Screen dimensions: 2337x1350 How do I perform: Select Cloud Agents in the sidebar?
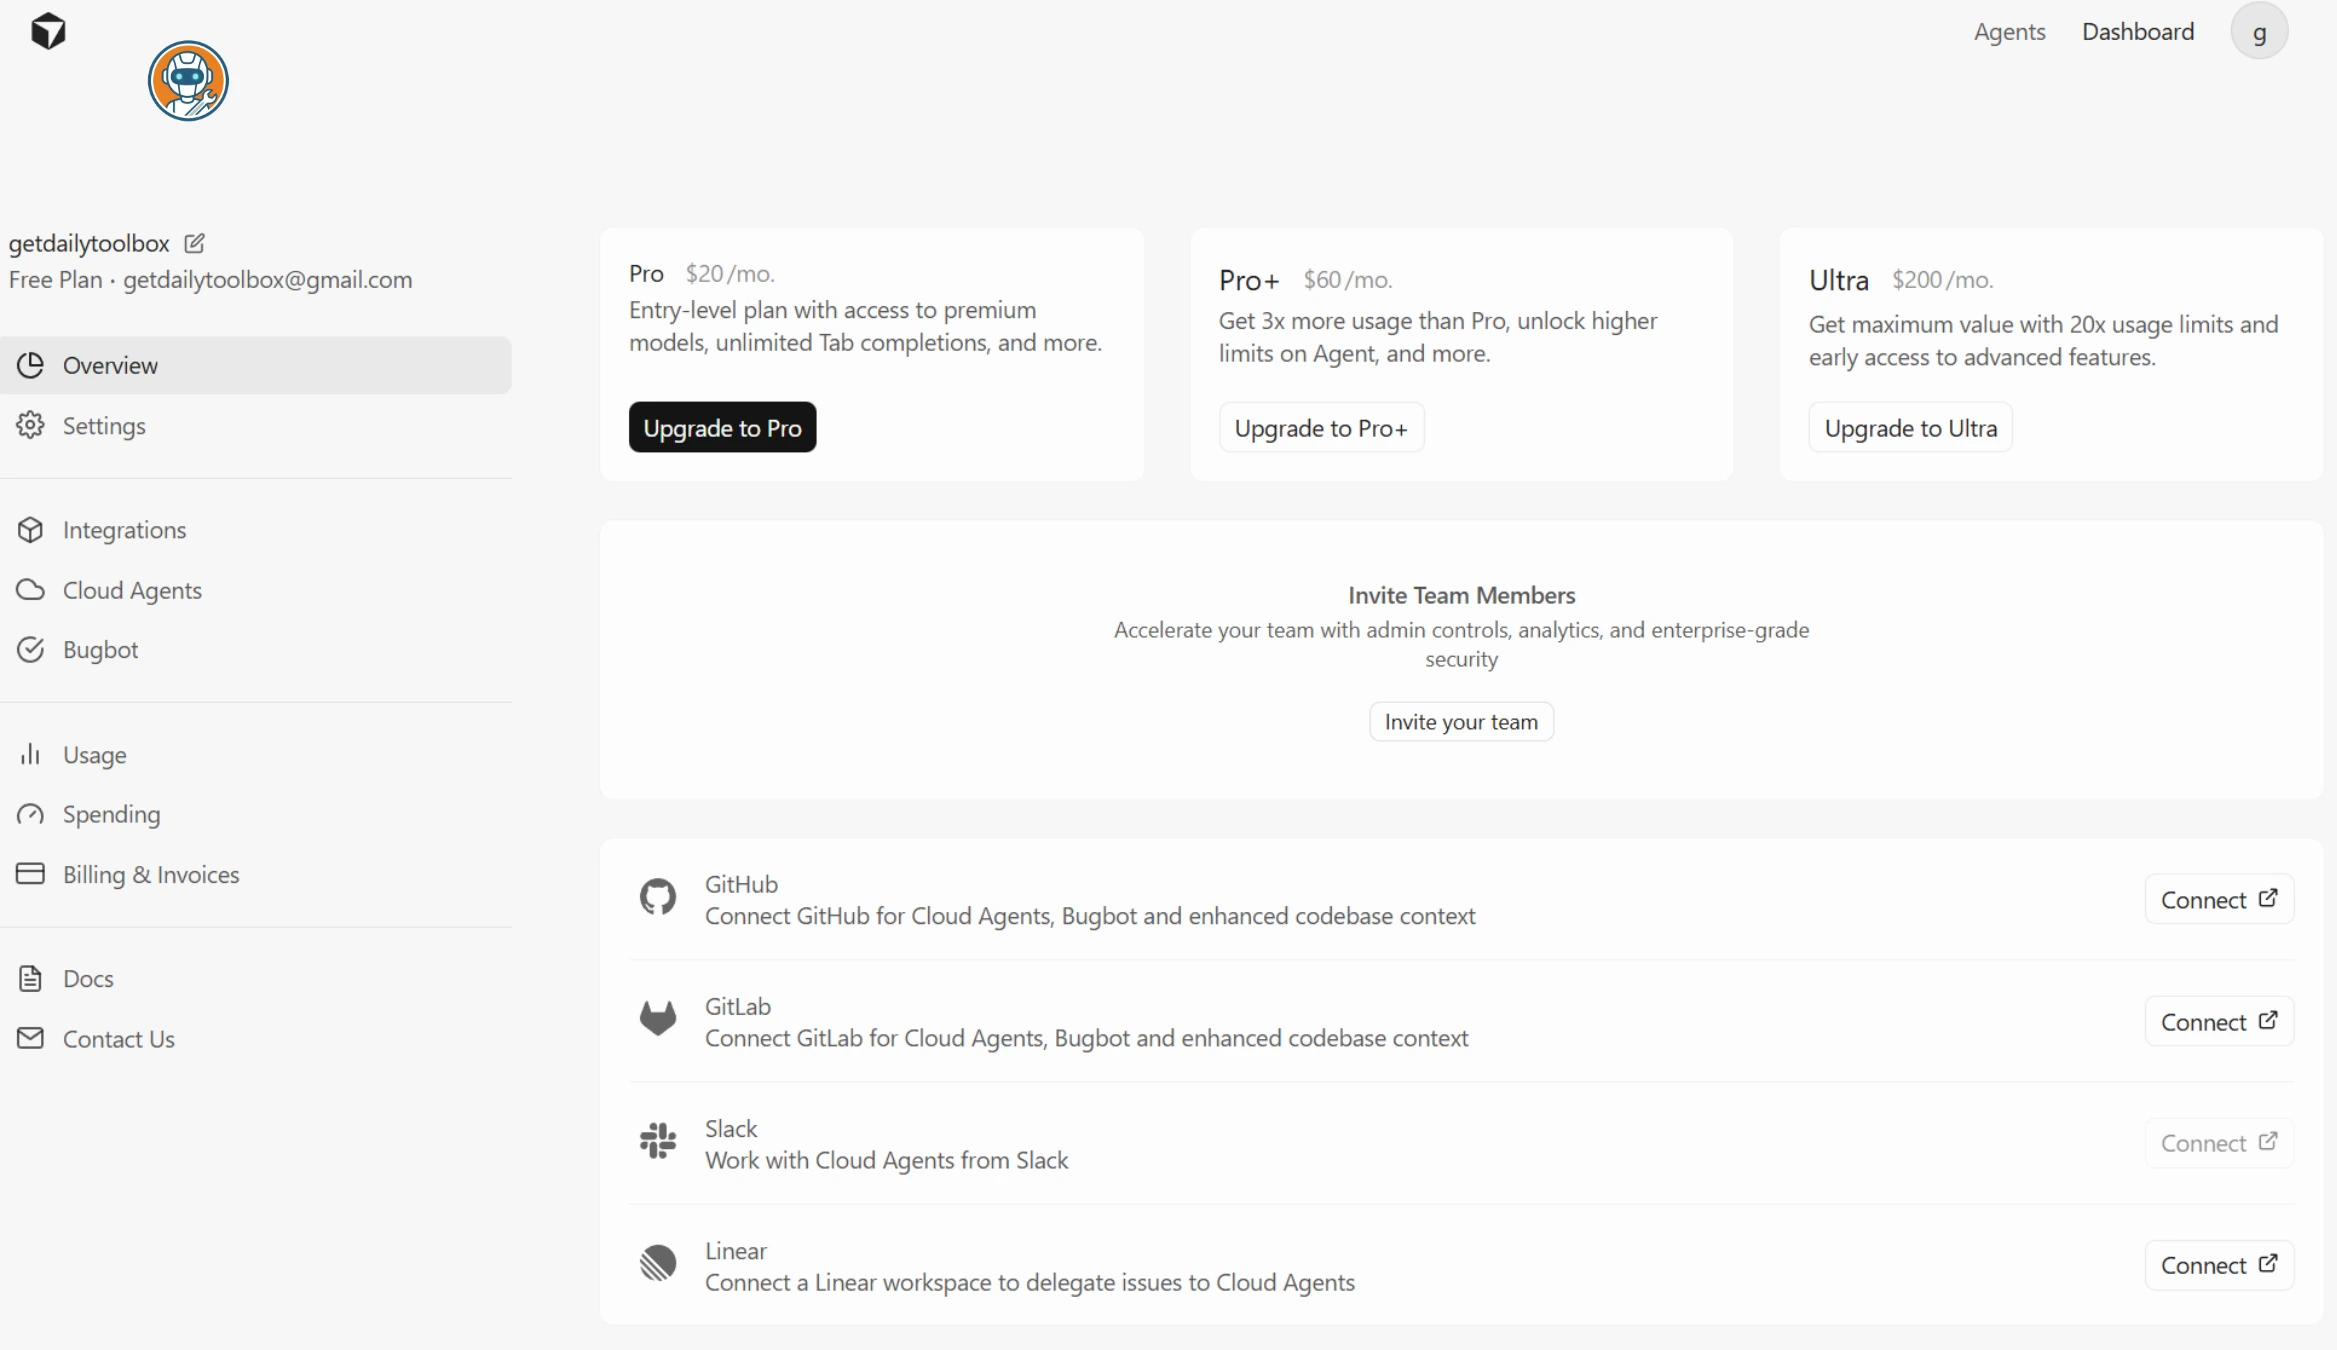click(132, 590)
